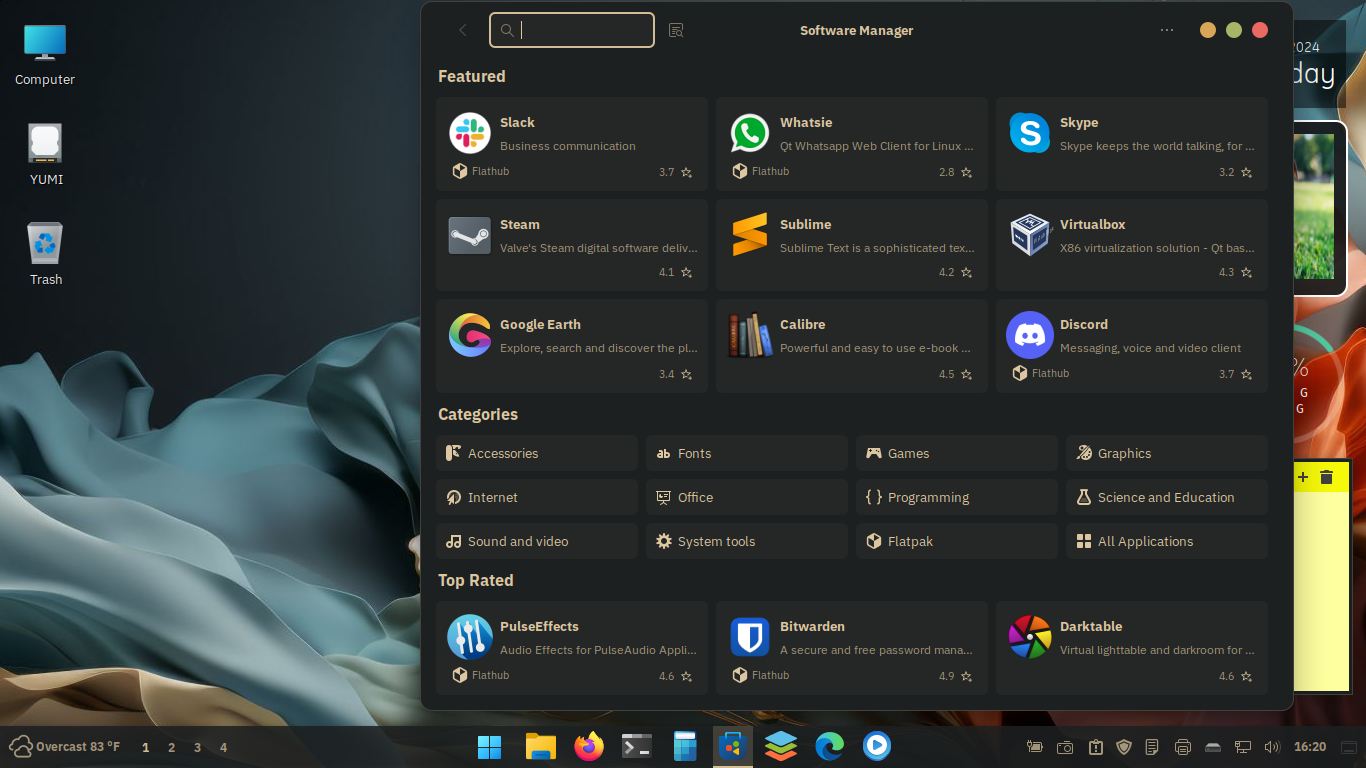Open the Overcast 83 °F weather applet

[65, 747]
